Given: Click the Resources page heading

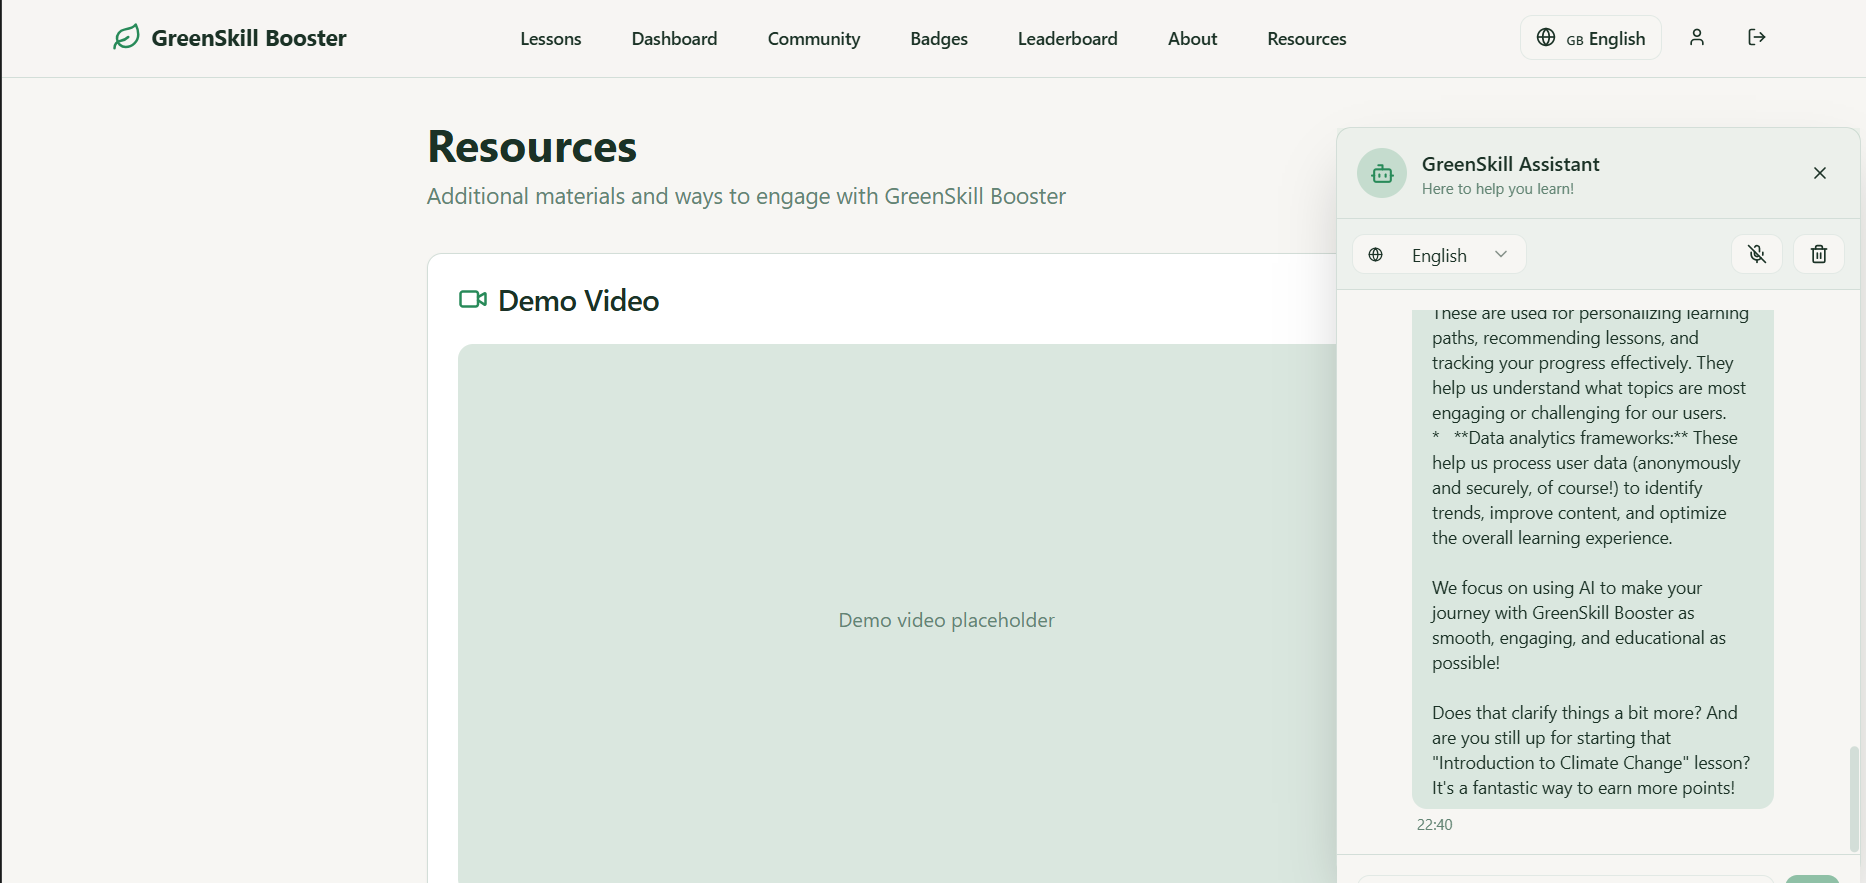Looking at the screenshot, I should [x=532, y=147].
